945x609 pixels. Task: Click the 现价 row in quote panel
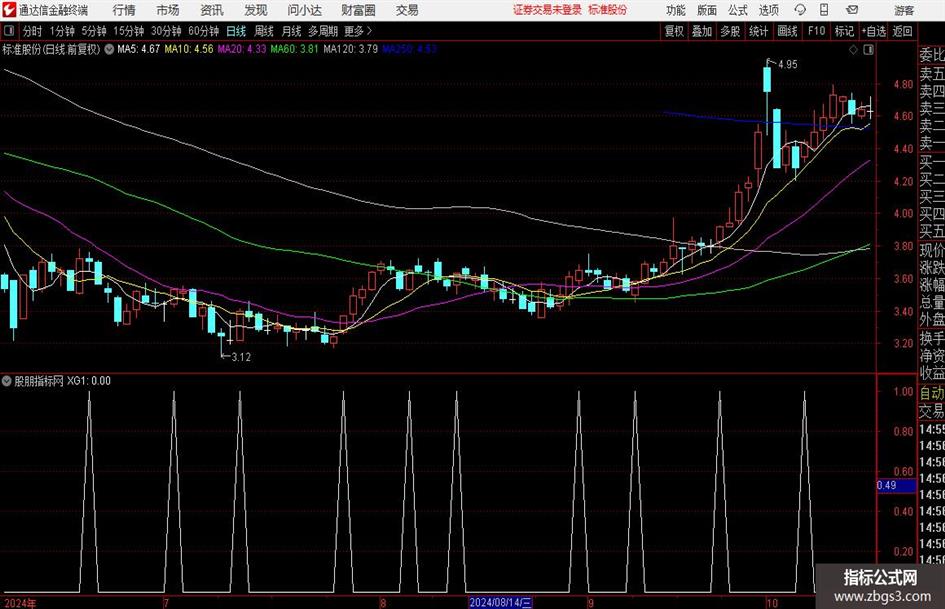[x=932, y=250]
